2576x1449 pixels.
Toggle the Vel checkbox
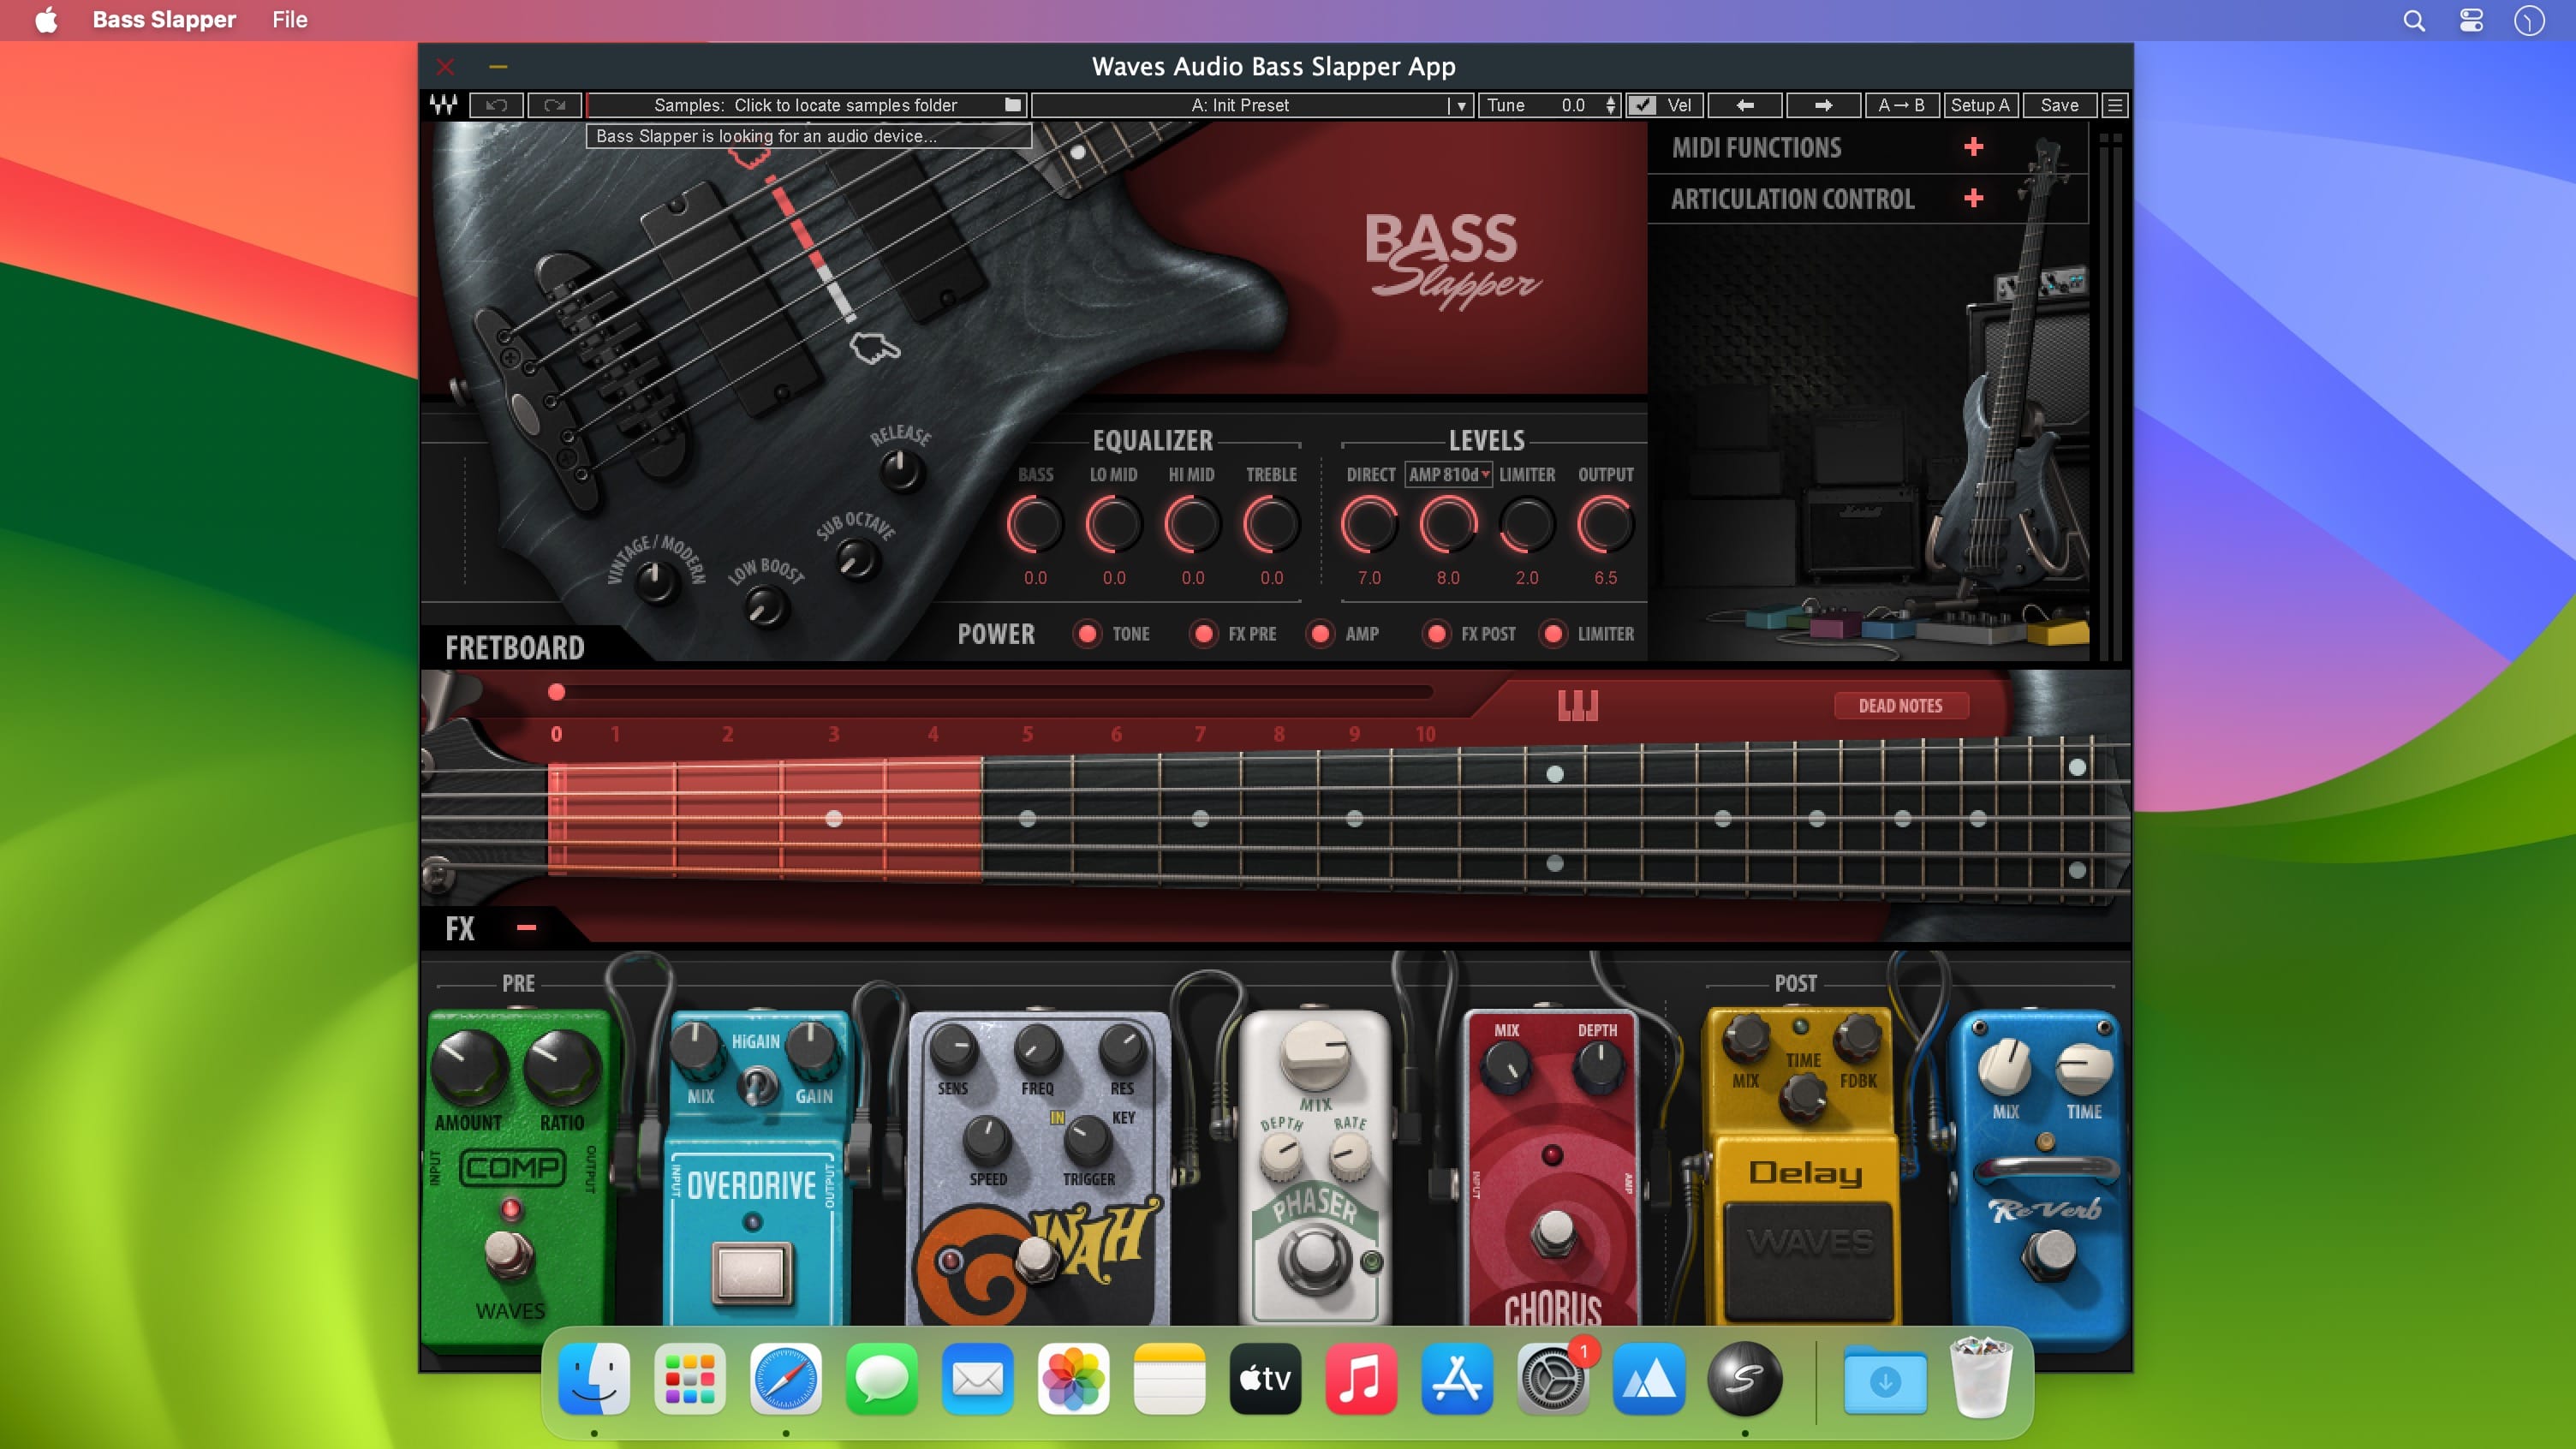coord(1642,105)
